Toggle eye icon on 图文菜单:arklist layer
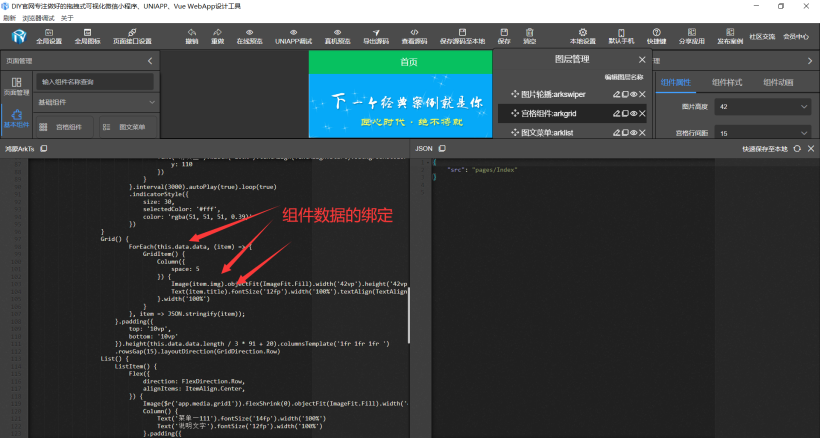Viewport: 820px width, 438px height. (632, 133)
